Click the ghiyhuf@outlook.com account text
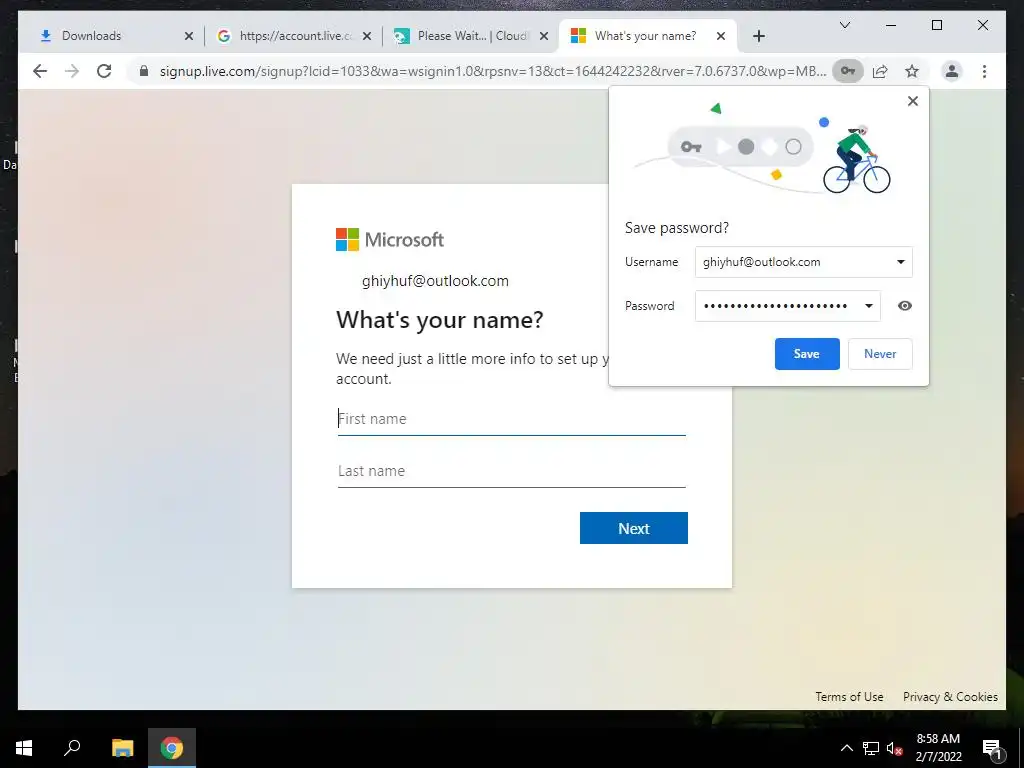Image resolution: width=1024 pixels, height=768 pixels. click(435, 281)
